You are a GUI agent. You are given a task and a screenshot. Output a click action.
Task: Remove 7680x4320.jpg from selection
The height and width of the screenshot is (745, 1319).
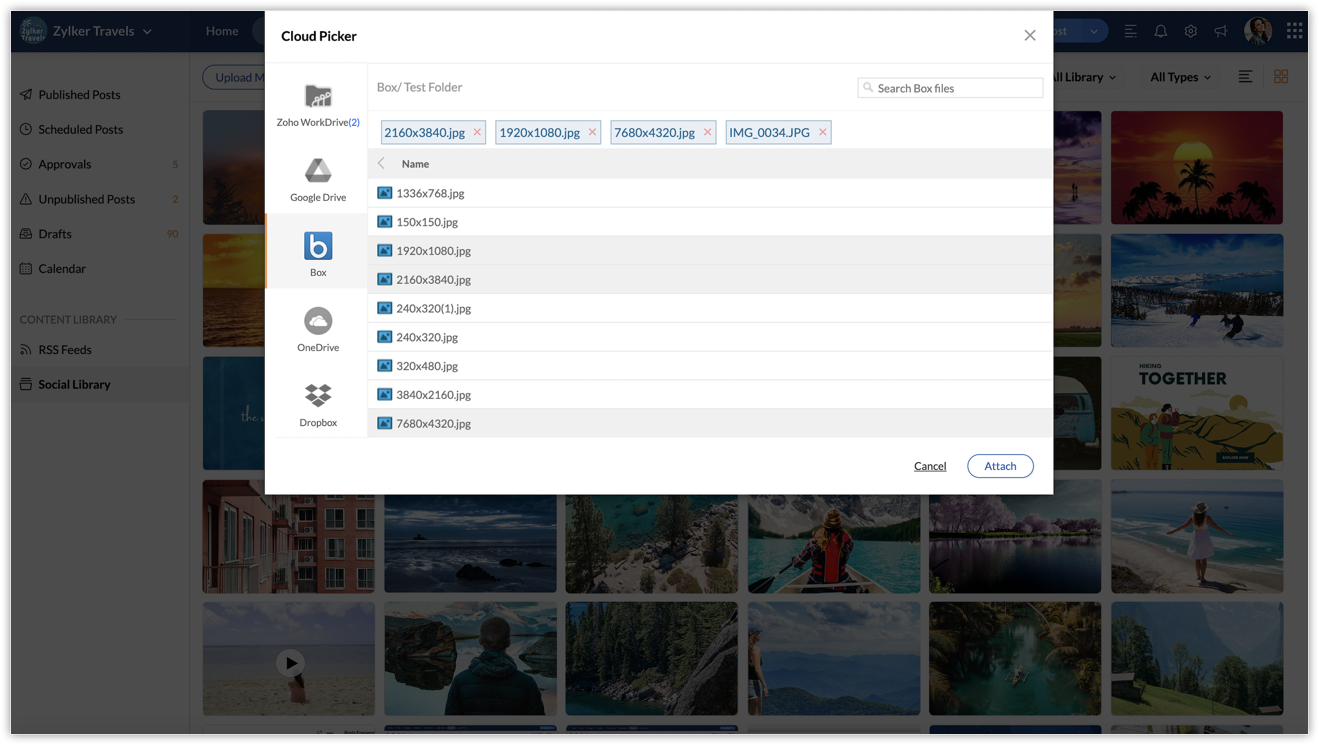pos(707,132)
